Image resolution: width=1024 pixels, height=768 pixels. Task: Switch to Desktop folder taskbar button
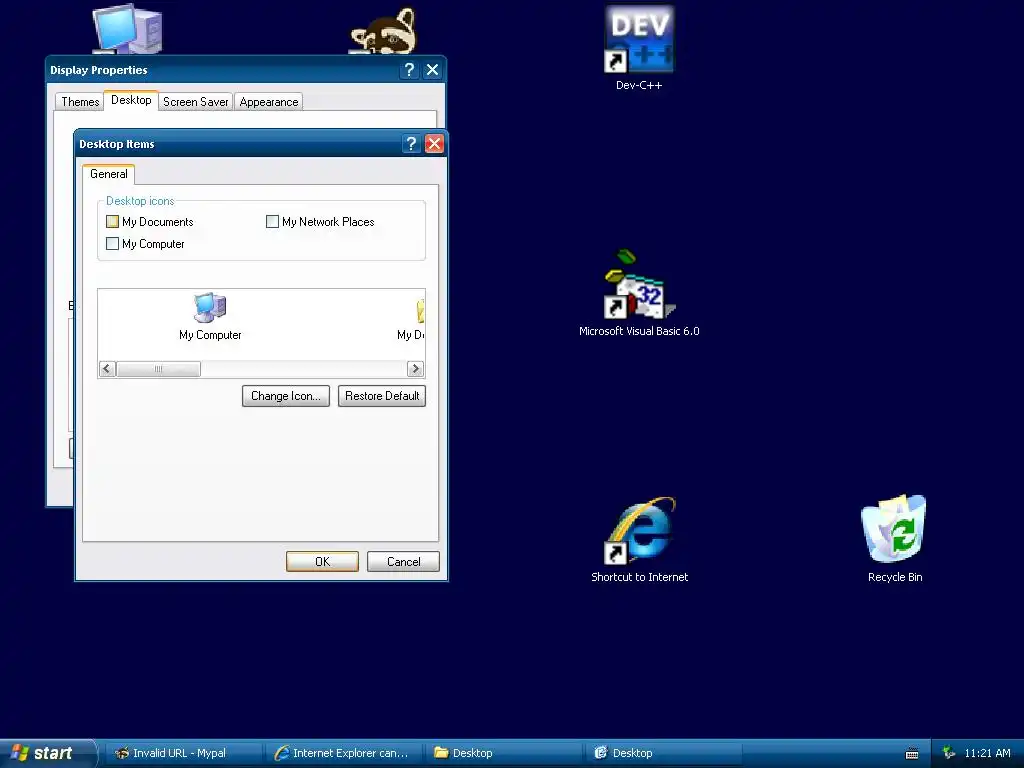click(x=503, y=754)
